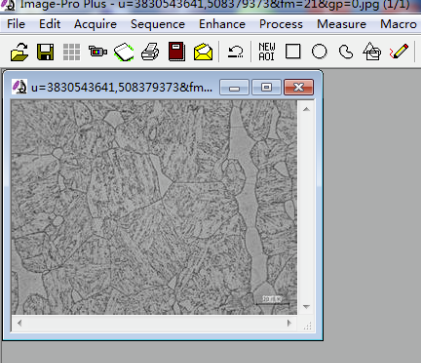Select the ellipse AOI tool
The height and width of the screenshot is (363, 421).
pyautogui.click(x=319, y=52)
